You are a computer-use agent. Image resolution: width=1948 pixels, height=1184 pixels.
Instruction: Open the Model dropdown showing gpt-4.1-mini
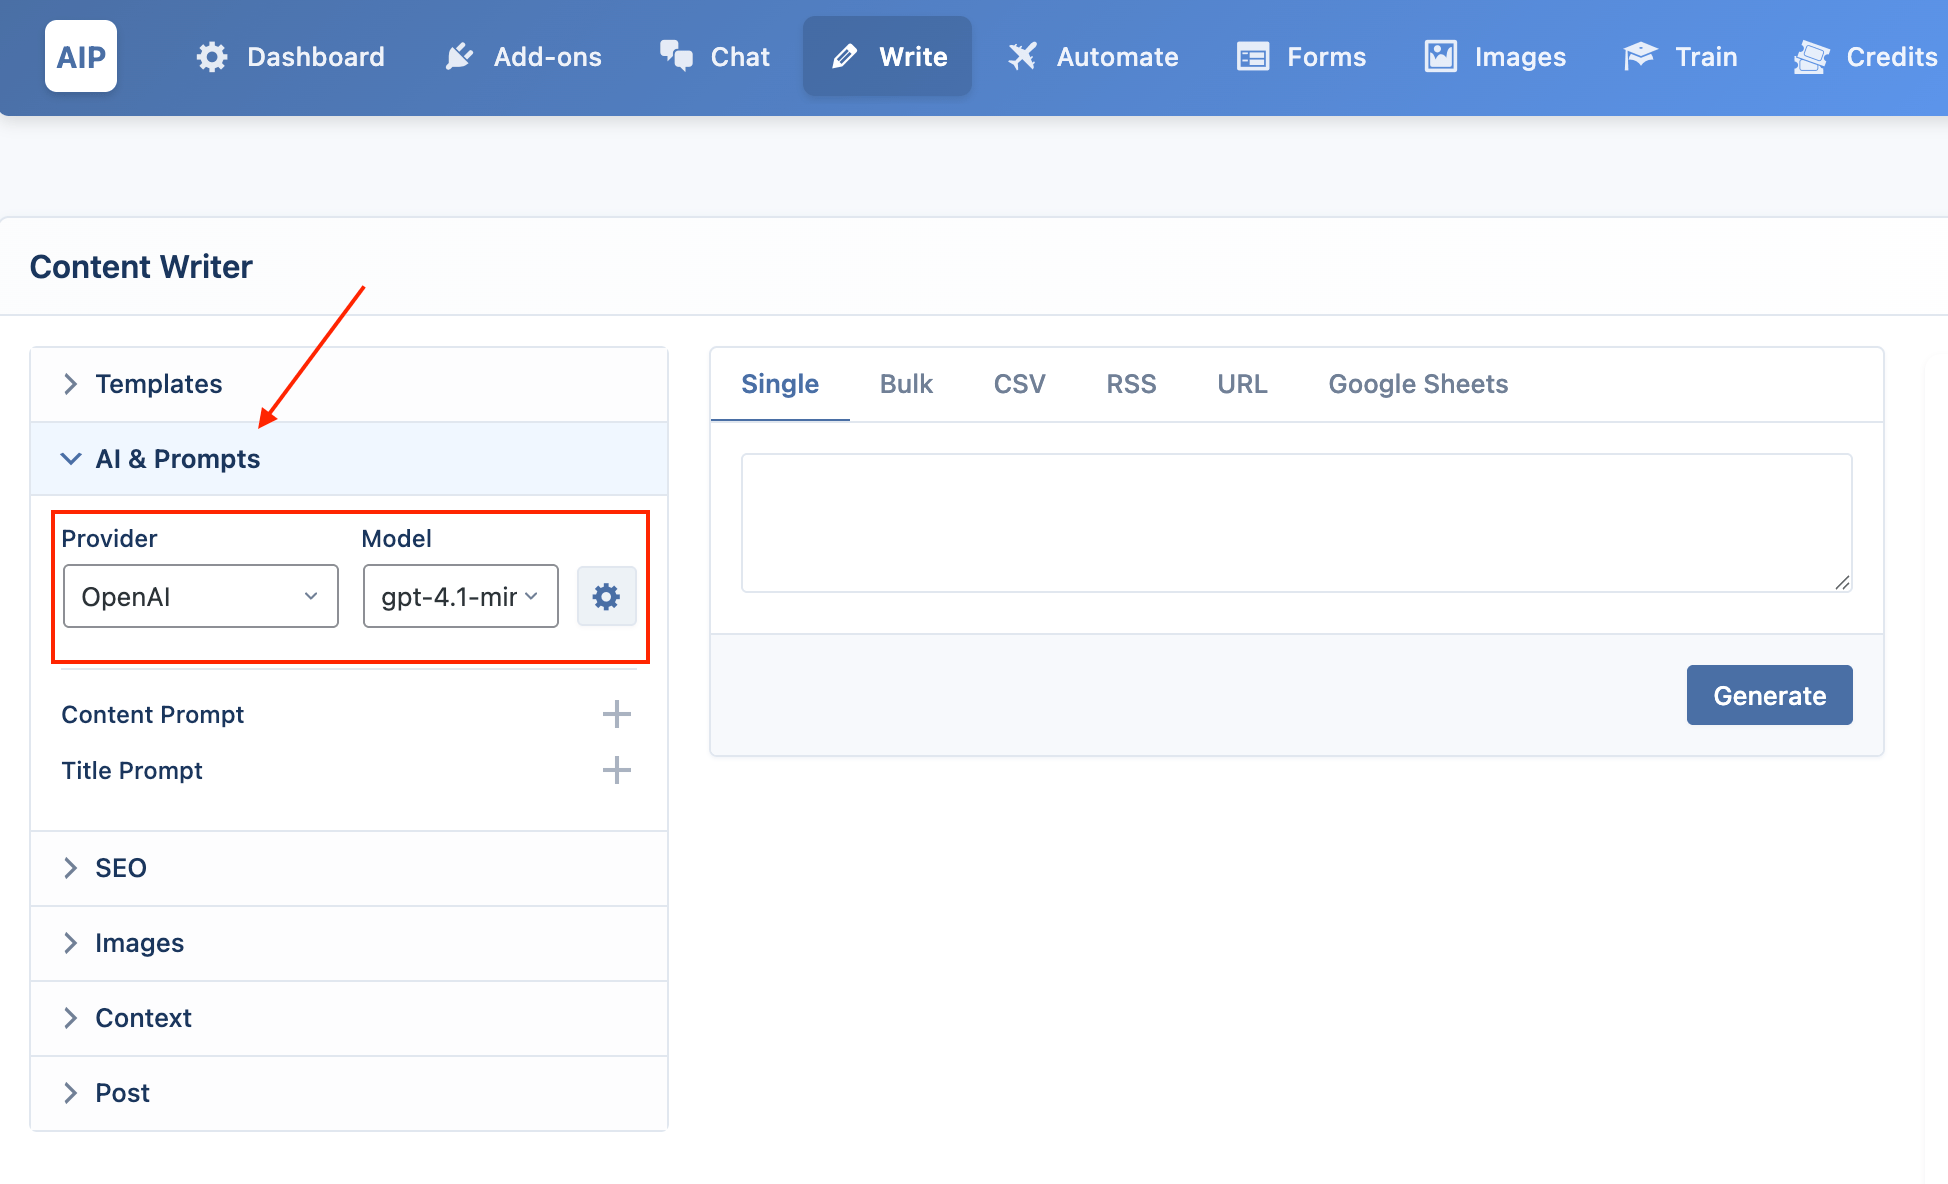point(461,596)
